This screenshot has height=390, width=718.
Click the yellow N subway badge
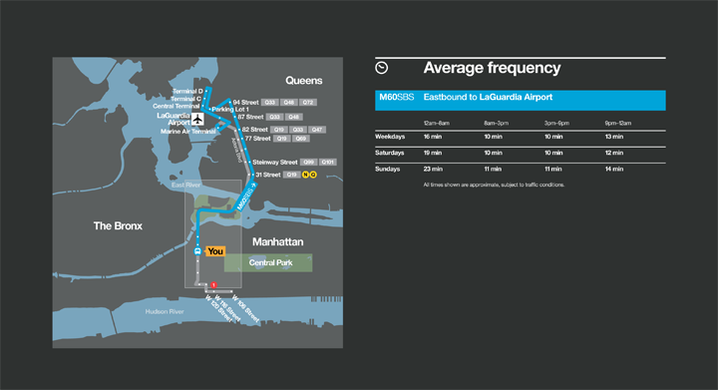305,174
